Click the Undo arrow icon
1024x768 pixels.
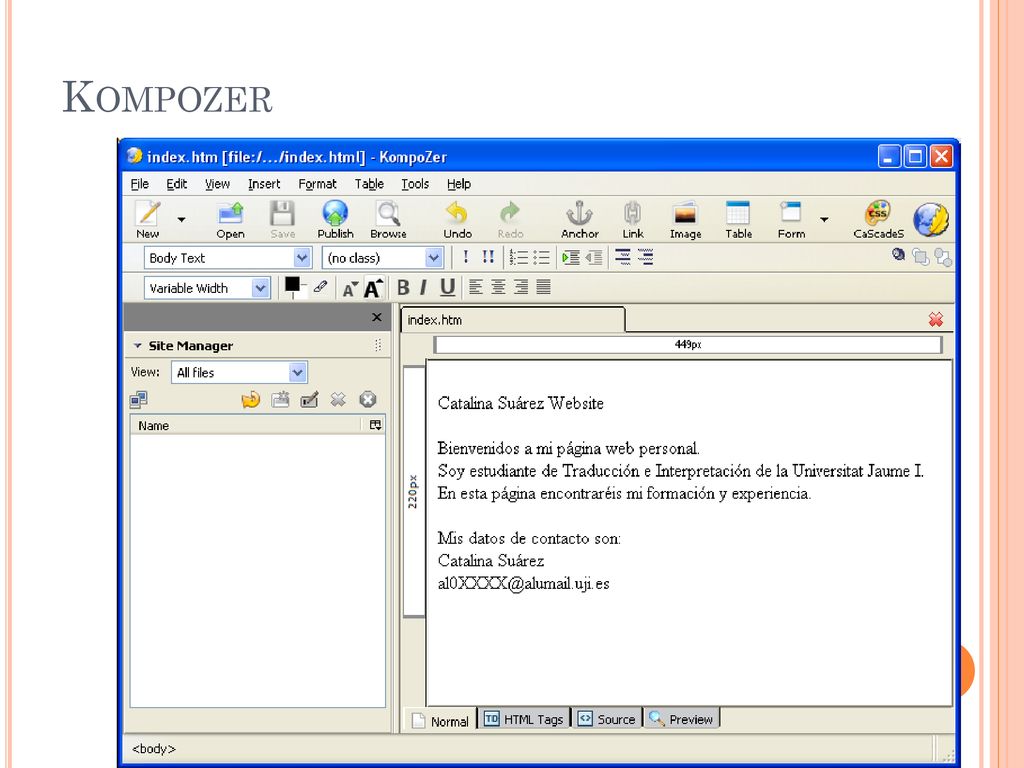tap(457, 213)
